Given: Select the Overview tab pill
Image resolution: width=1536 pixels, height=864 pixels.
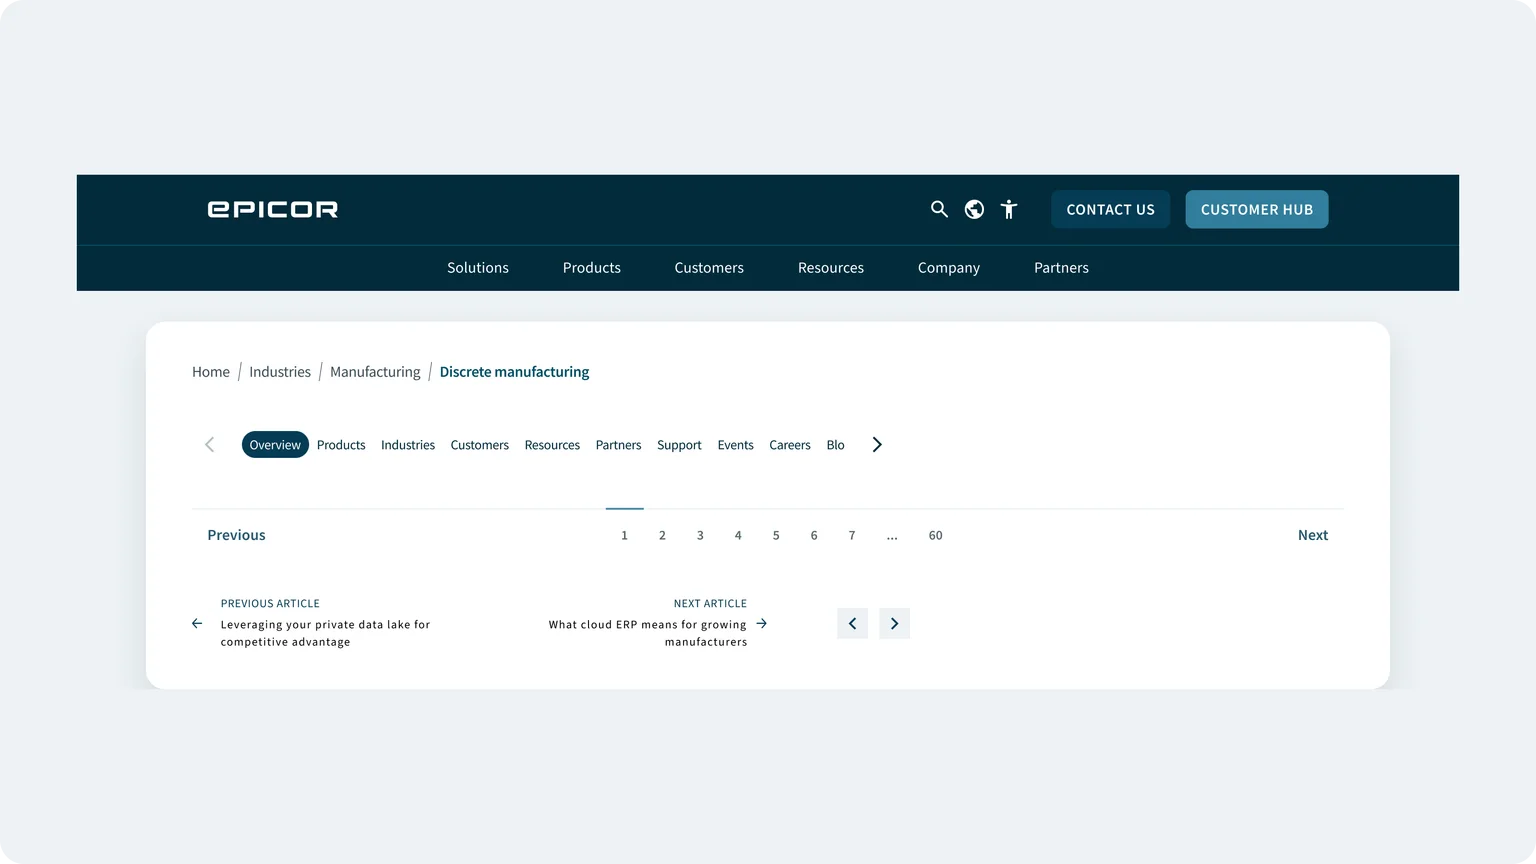Looking at the screenshot, I should [275, 445].
